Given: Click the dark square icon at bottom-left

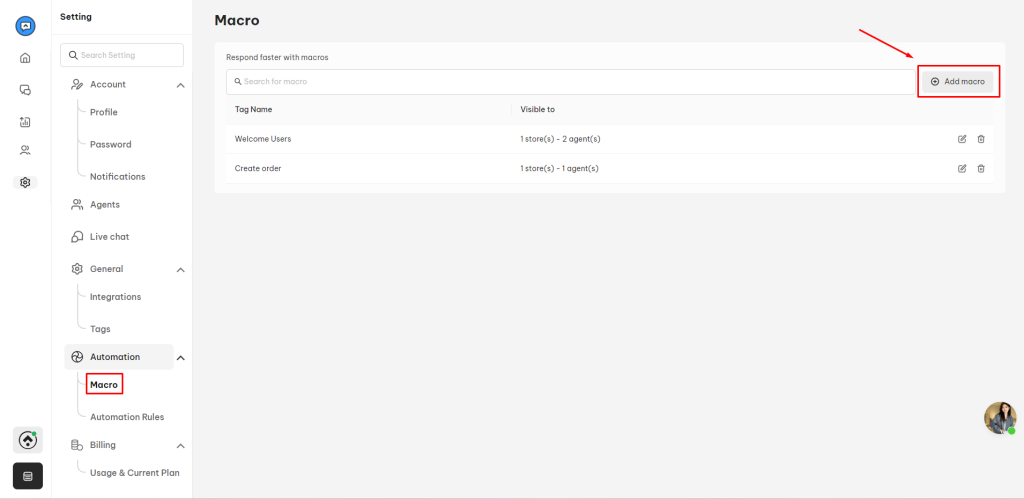Looking at the screenshot, I should click(x=27, y=476).
